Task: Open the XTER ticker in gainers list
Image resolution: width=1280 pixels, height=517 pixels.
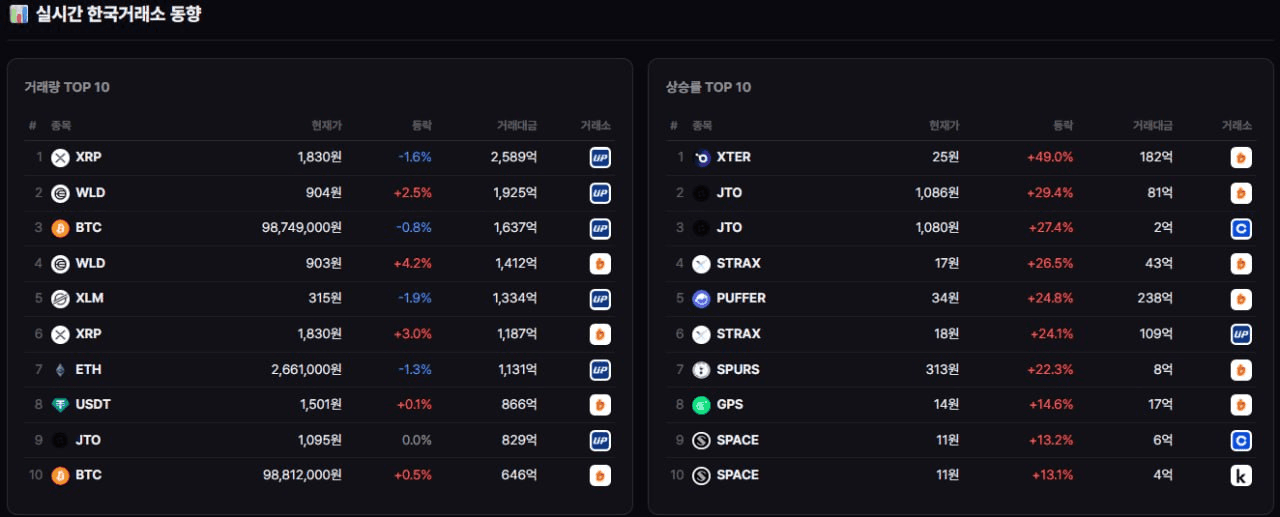Action: click(x=734, y=157)
